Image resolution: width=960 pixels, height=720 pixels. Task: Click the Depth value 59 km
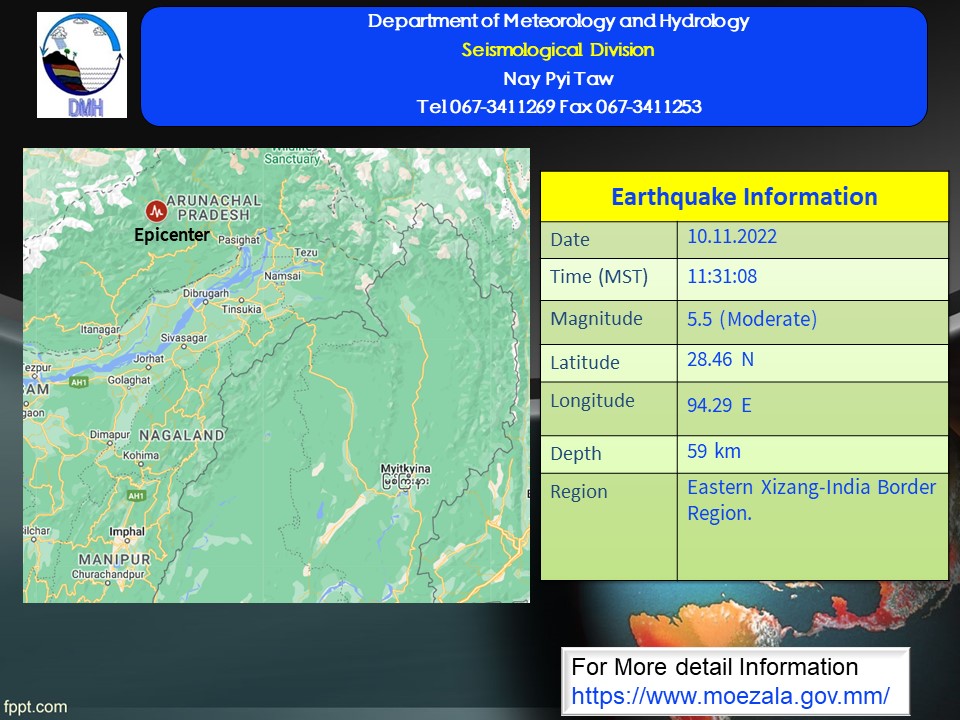click(x=714, y=452)
